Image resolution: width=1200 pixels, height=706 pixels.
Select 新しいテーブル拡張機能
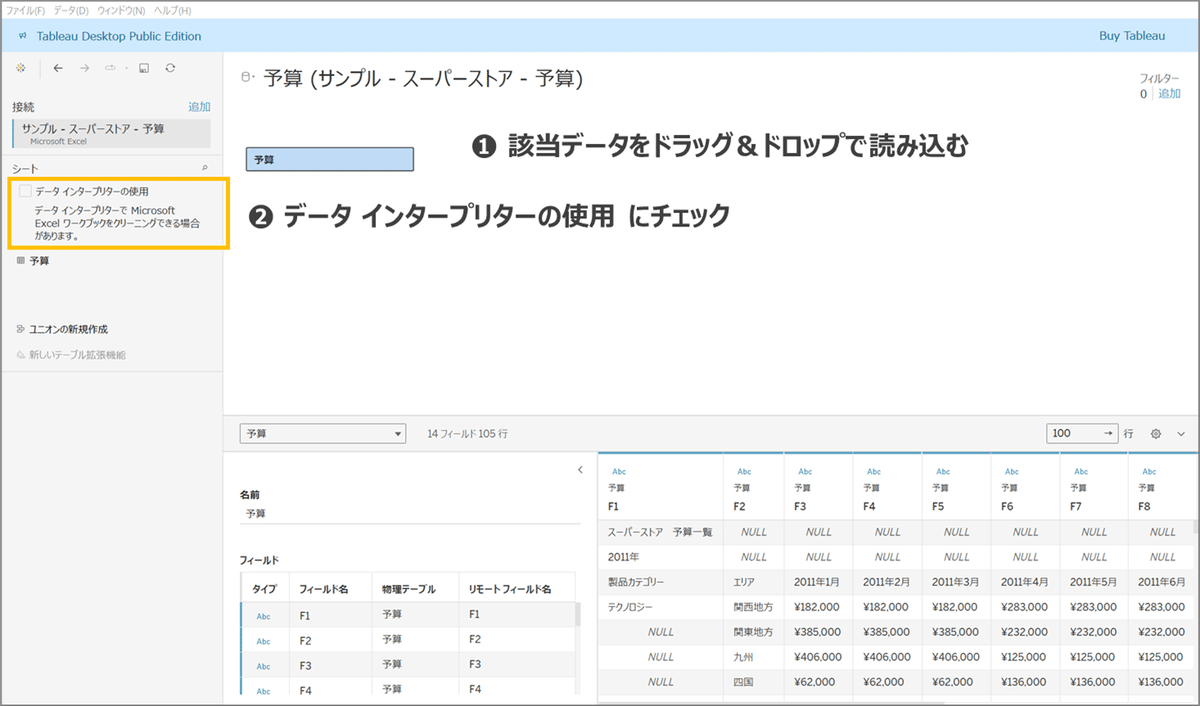77,354
